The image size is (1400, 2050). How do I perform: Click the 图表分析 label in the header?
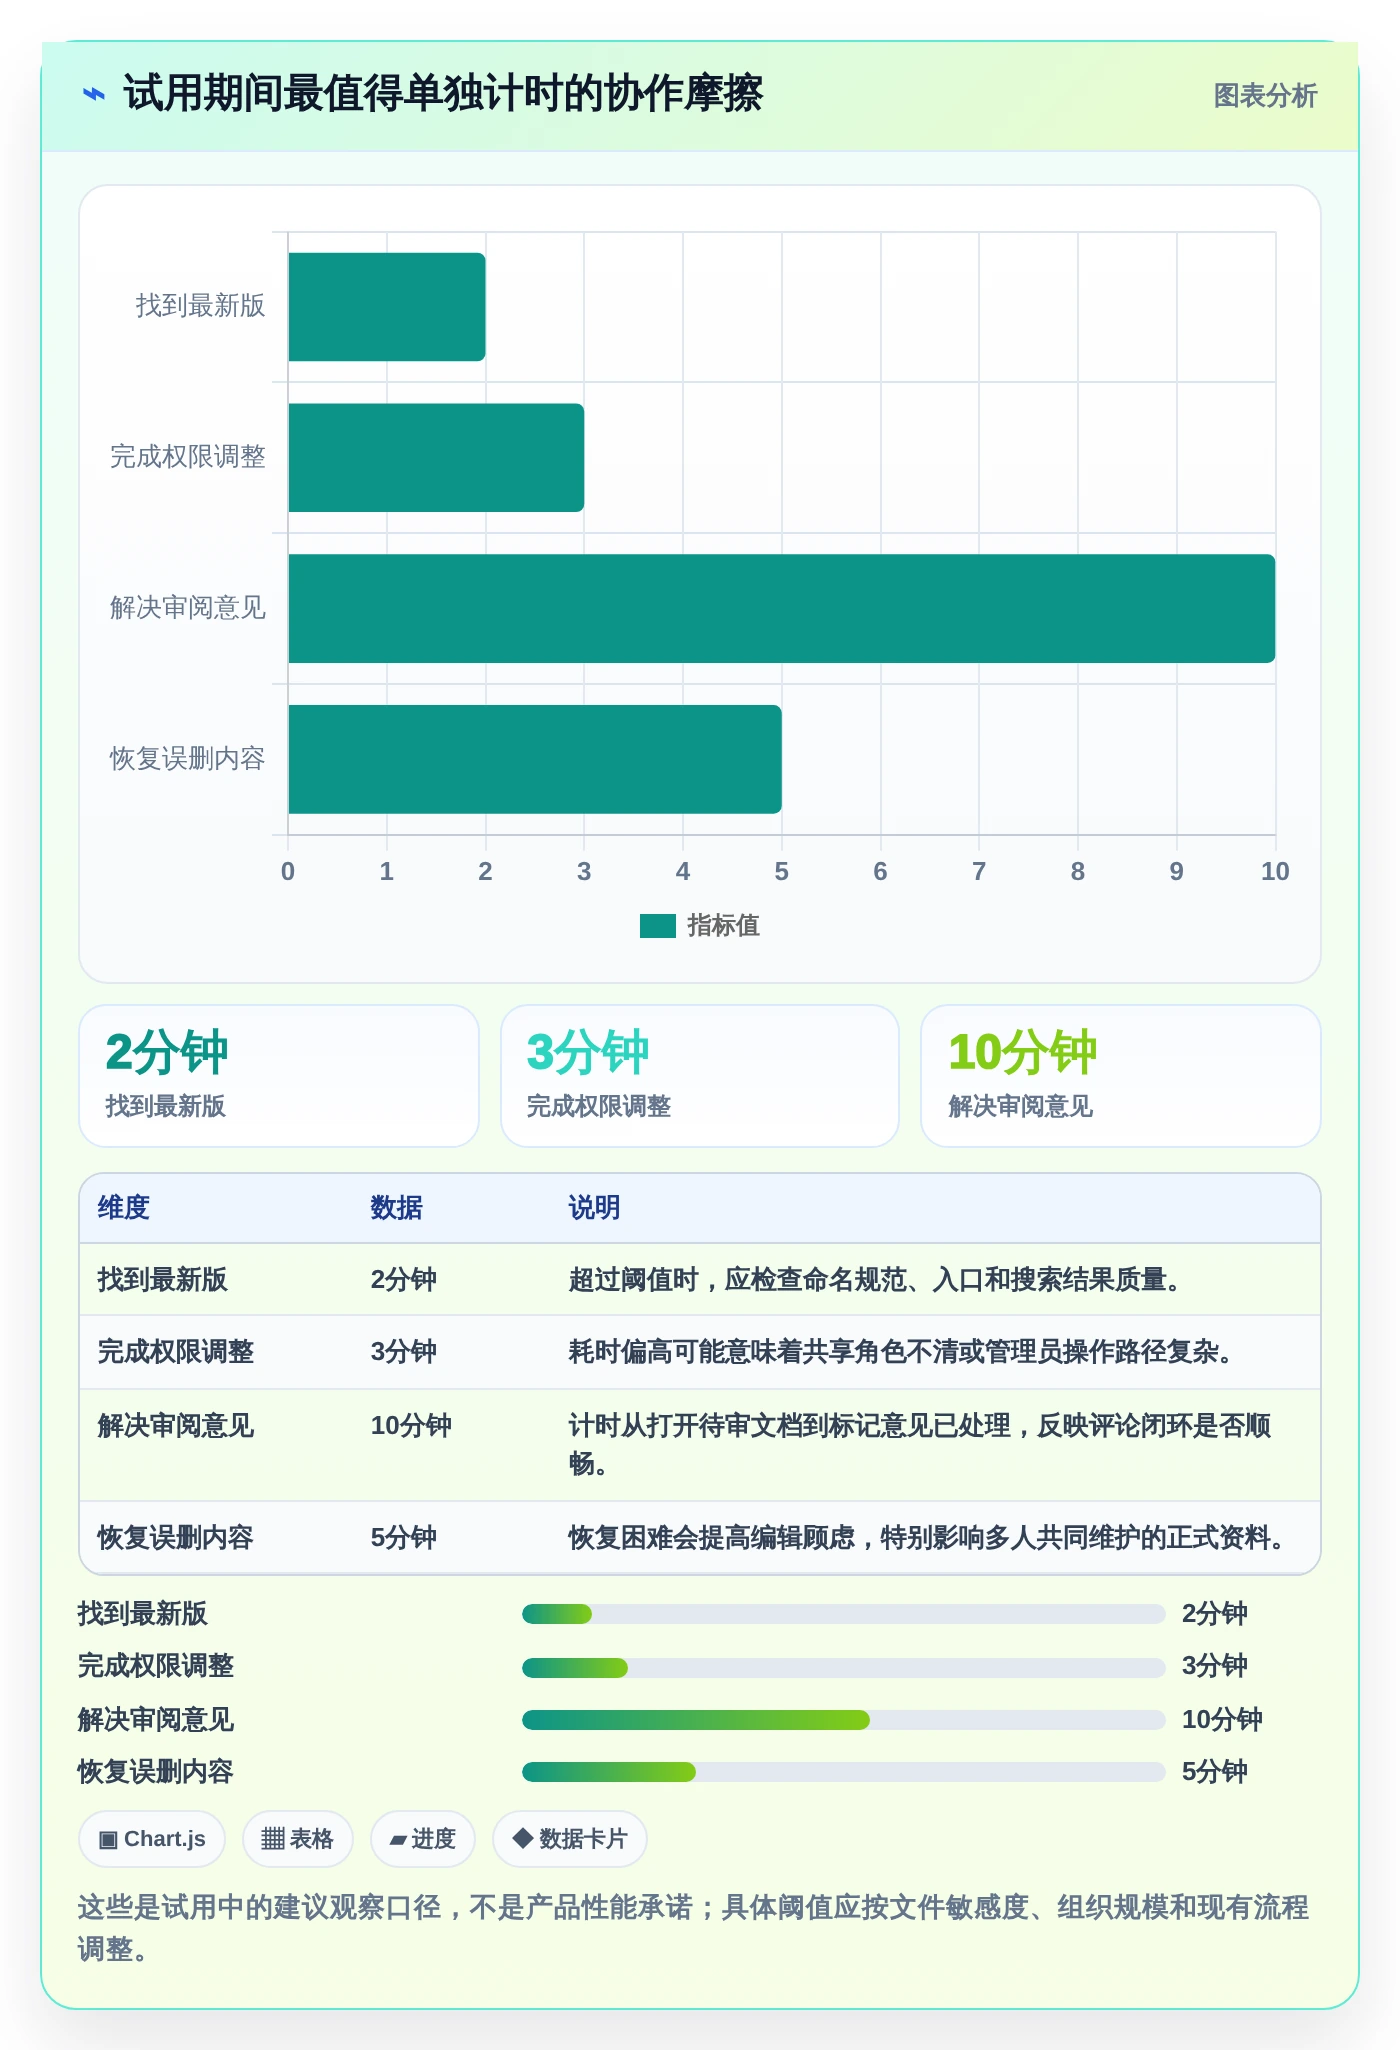(1265, 96)
